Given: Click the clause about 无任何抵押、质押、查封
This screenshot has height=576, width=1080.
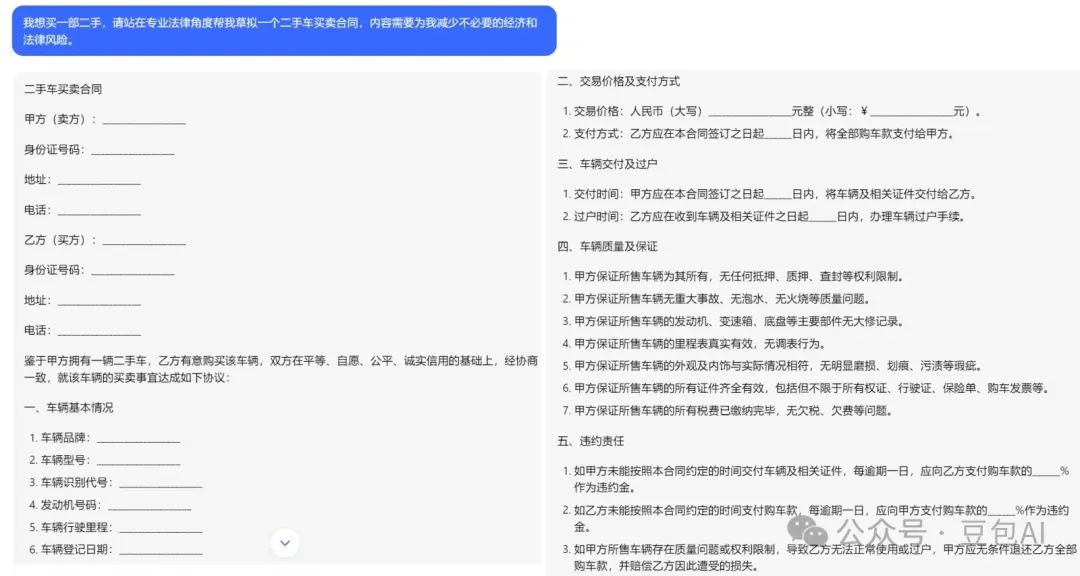Looking at the screenshot, I should (x=733, y=276).
